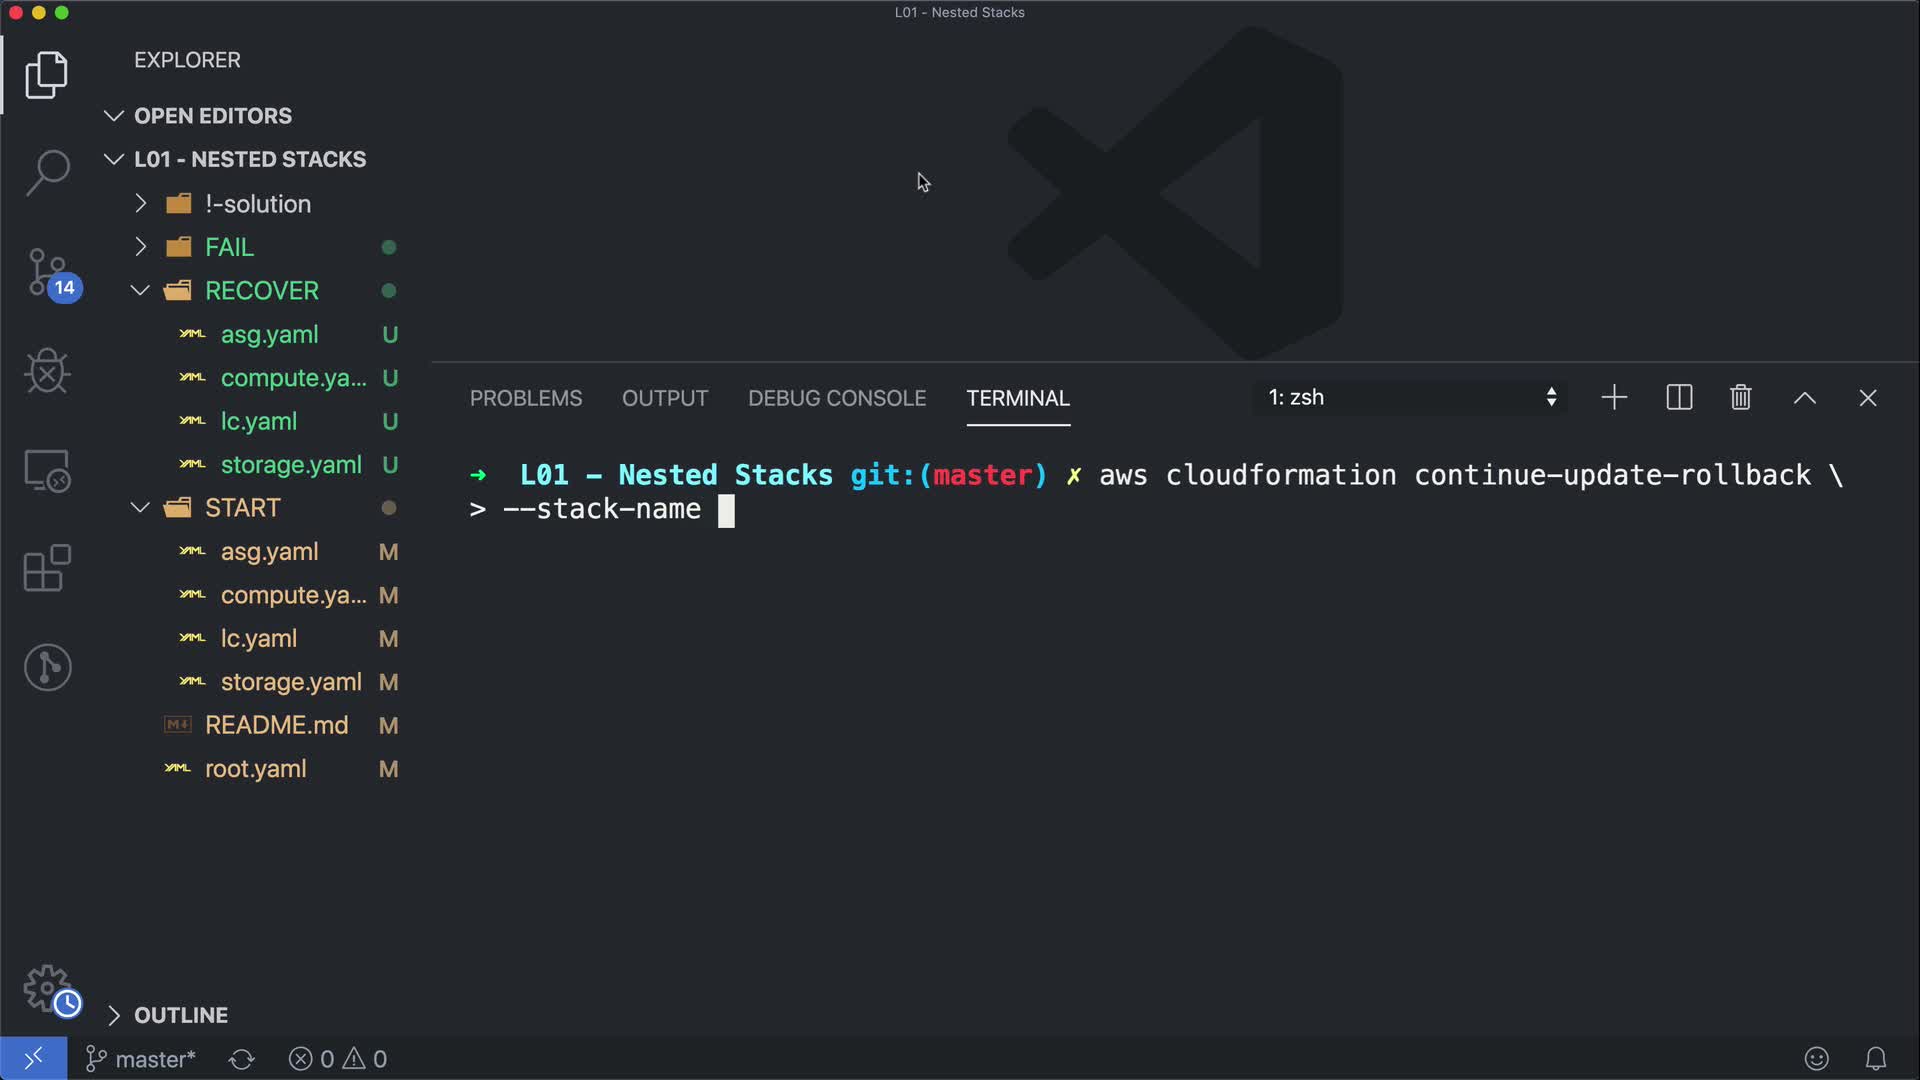Open the Search view in activity bar
Screen dimensions: 1920x1080
(47, 173)
